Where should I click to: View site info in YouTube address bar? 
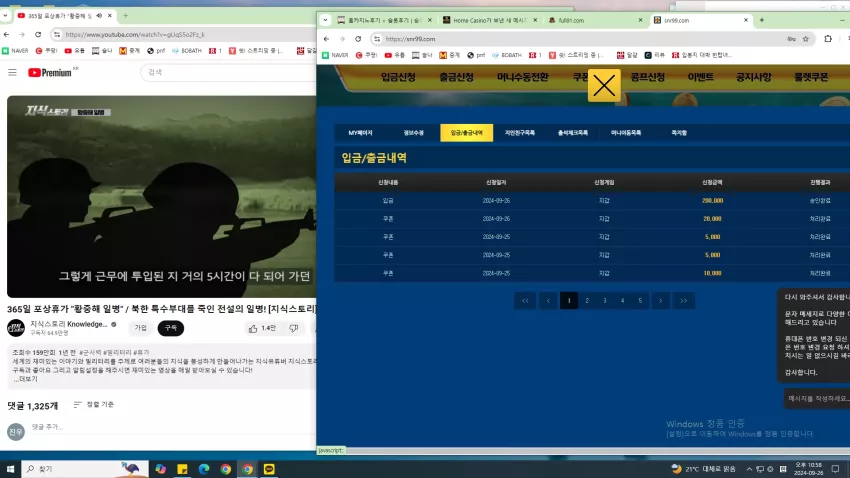coord(56,34)
